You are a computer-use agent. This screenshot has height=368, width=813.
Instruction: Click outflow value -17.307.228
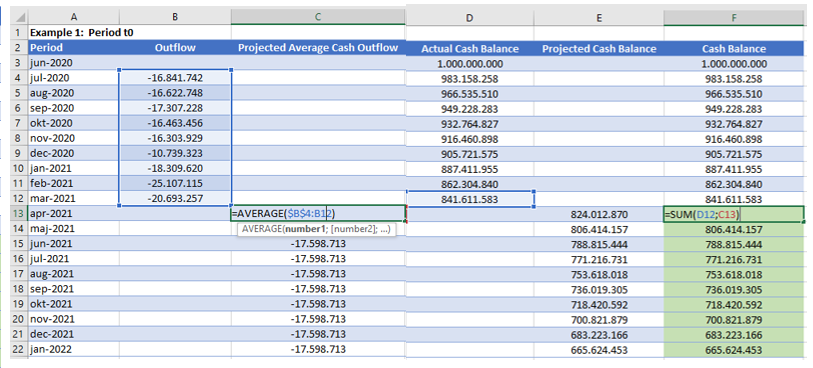click(175, 108)
